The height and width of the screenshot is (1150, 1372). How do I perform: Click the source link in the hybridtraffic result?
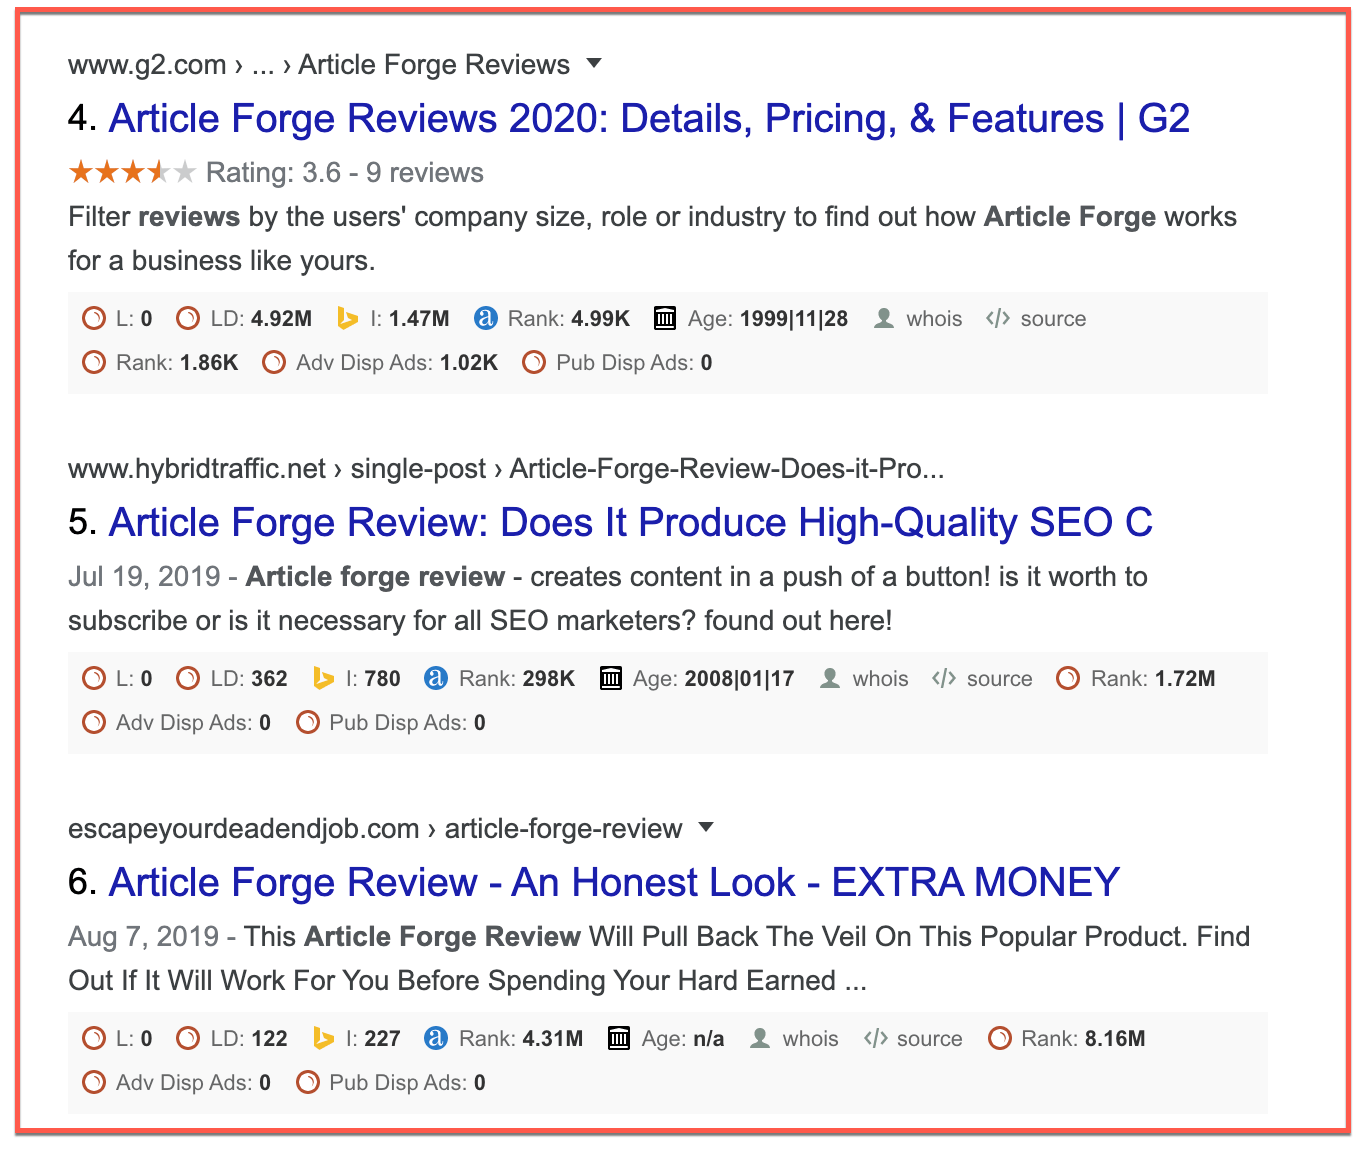point(999,679)
